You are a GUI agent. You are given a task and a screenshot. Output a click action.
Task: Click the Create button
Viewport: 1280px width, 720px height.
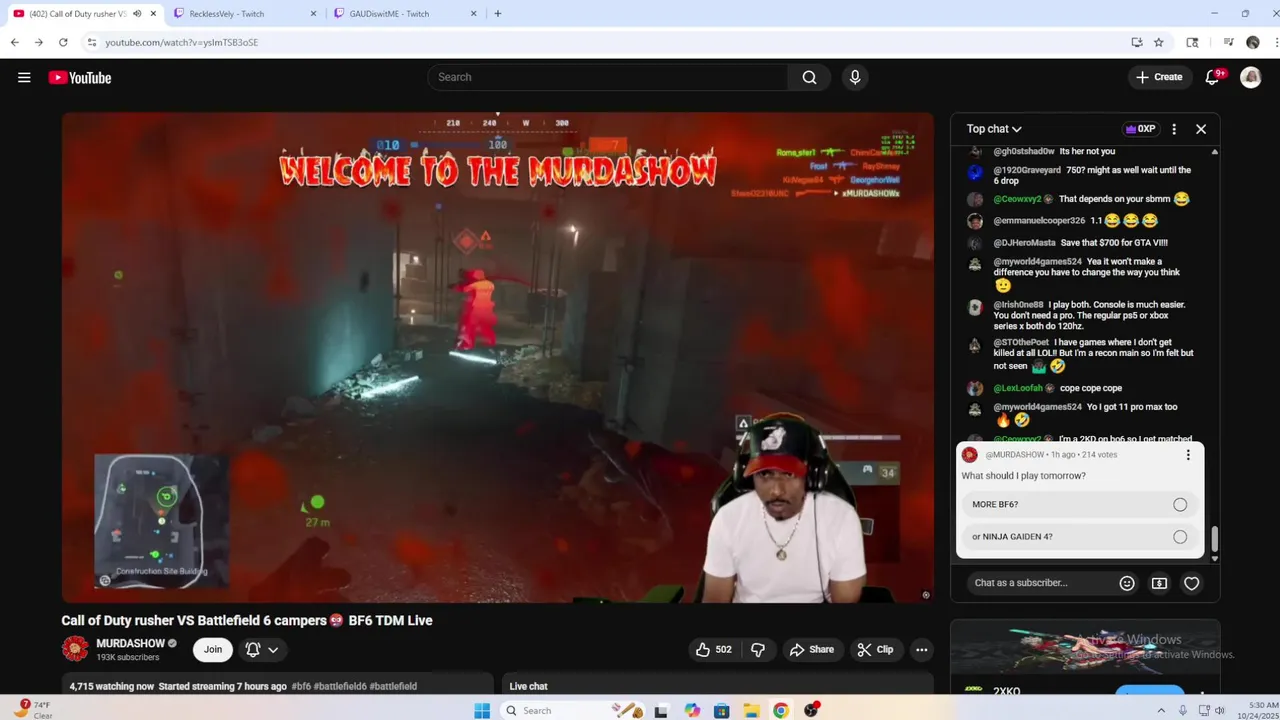click(x=1159, y=77)
